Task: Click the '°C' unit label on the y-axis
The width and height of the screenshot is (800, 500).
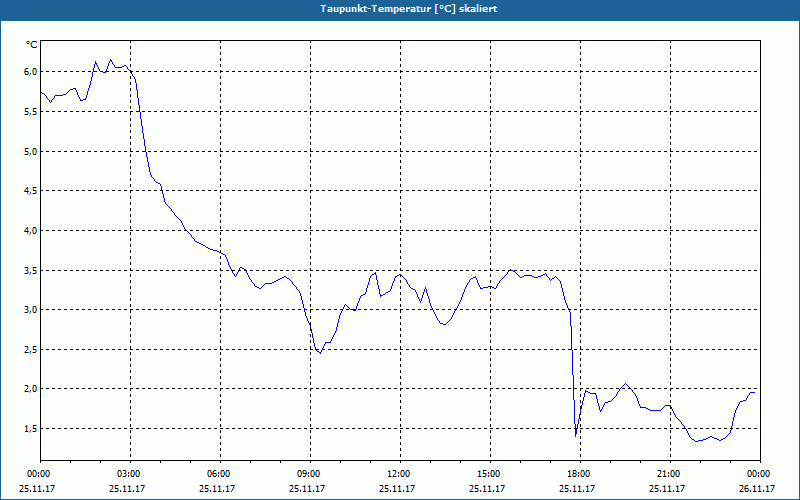Action: click(x=32, y=45)
